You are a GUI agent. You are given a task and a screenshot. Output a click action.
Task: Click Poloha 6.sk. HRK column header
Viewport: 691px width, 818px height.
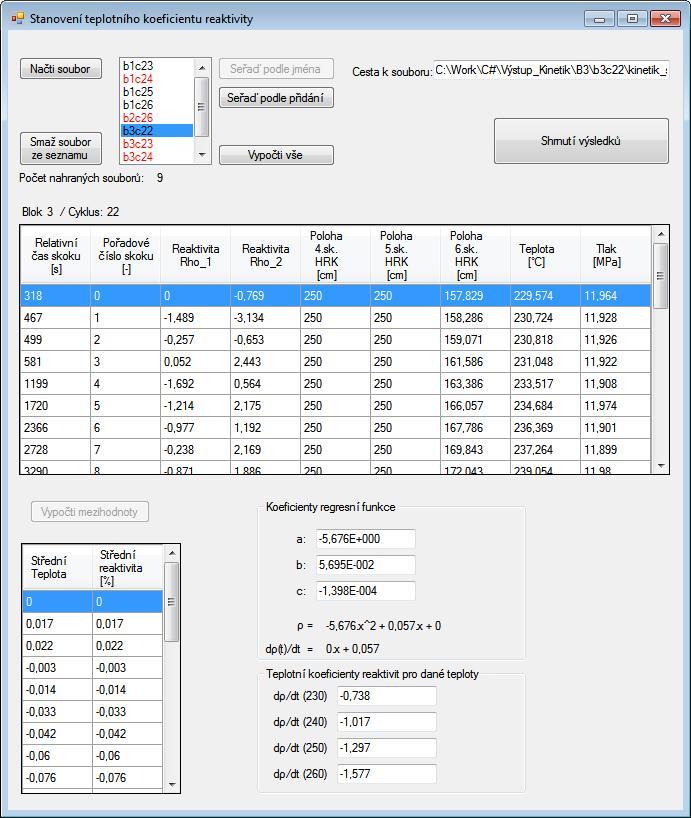[466, 256]
